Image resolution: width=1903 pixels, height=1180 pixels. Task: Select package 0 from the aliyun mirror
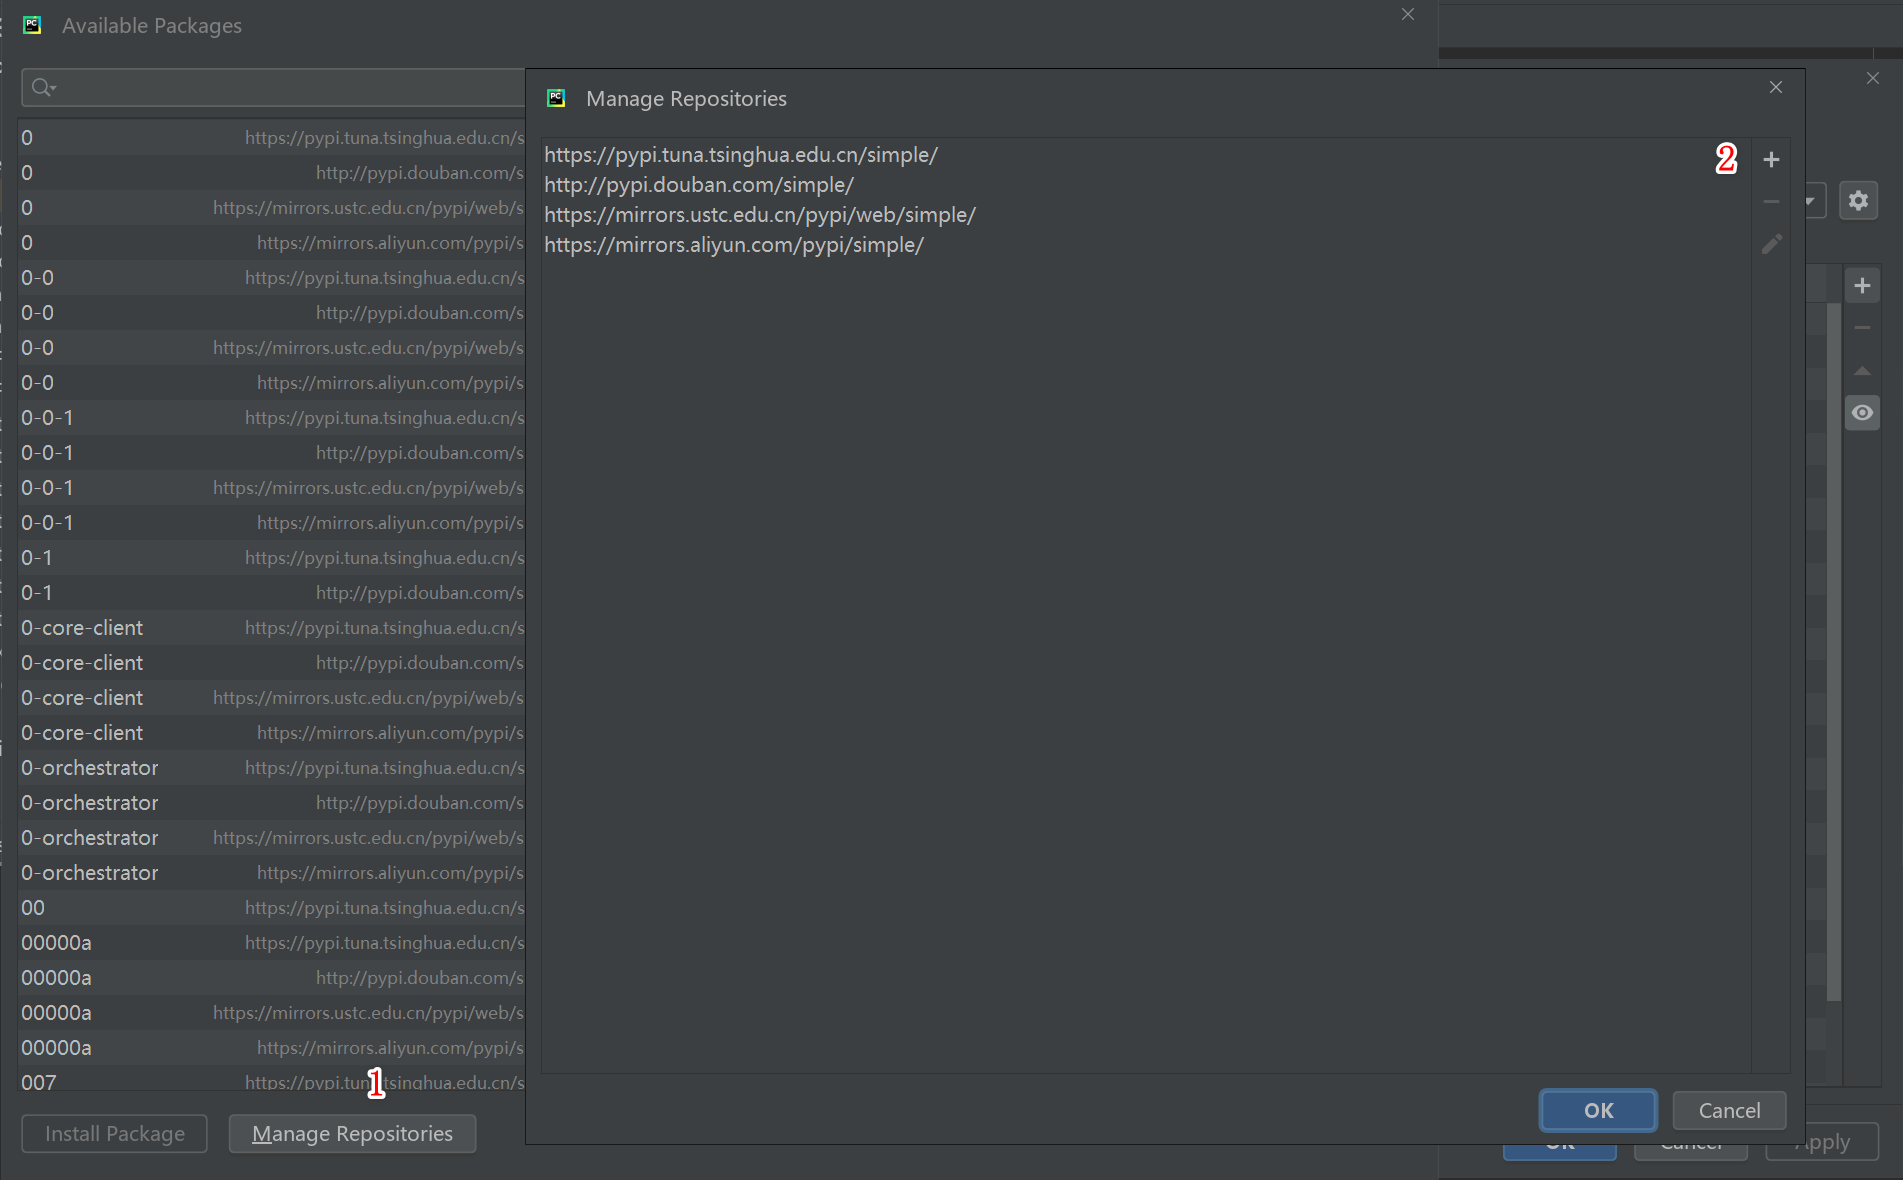(x=272, y=243)
